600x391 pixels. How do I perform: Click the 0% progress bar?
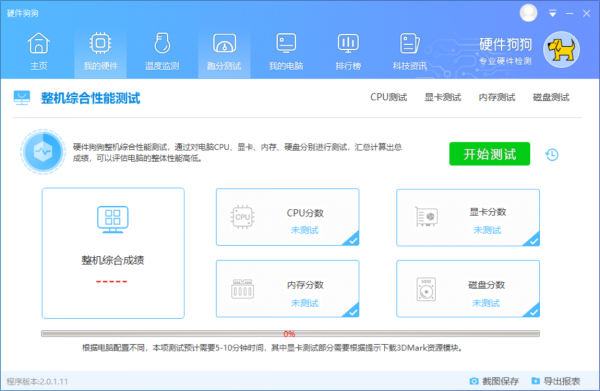click(x=290, y=334)
